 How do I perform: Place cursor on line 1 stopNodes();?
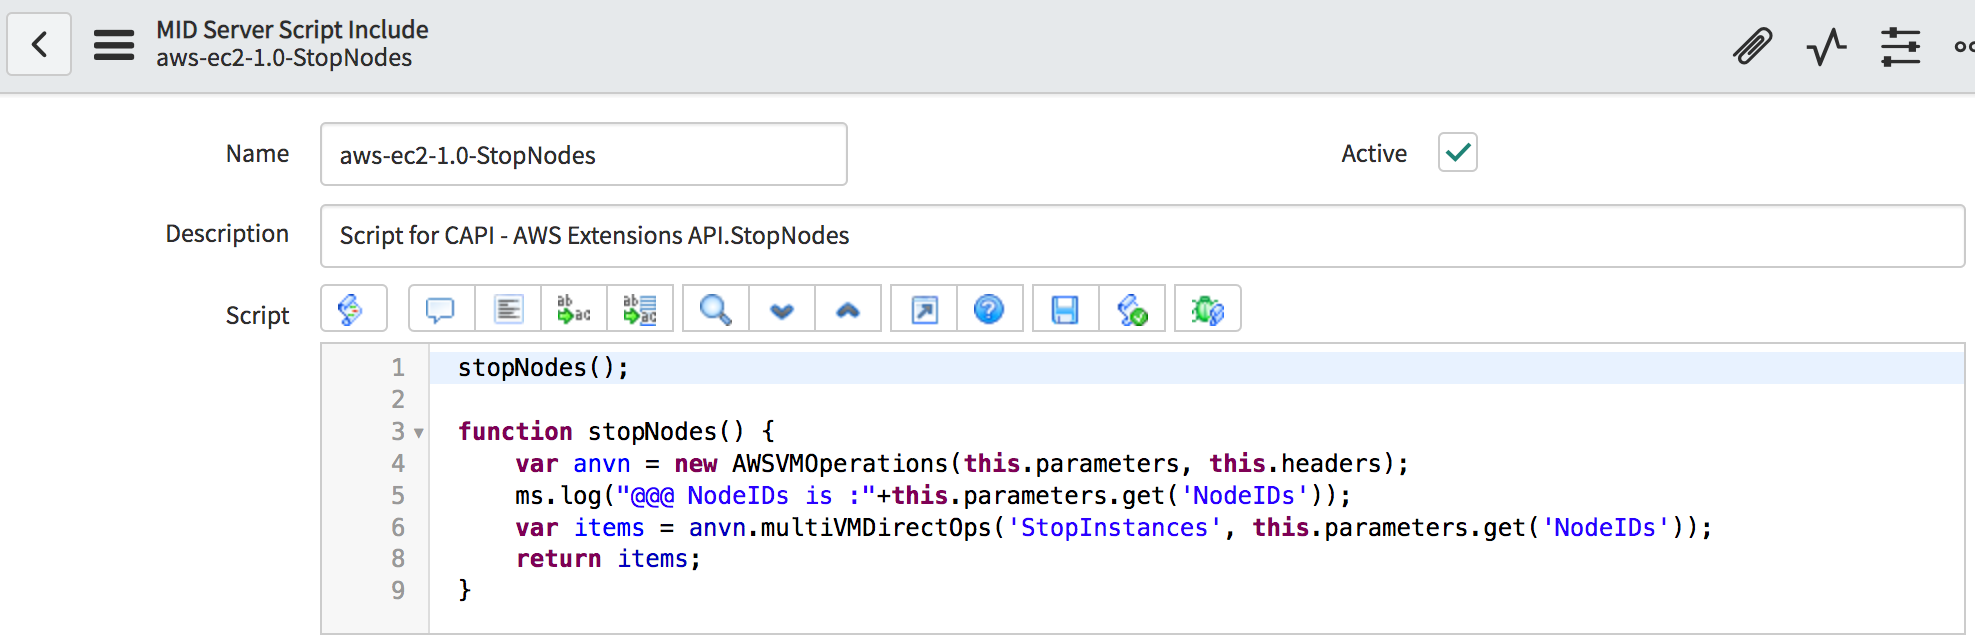click(544, 368)
